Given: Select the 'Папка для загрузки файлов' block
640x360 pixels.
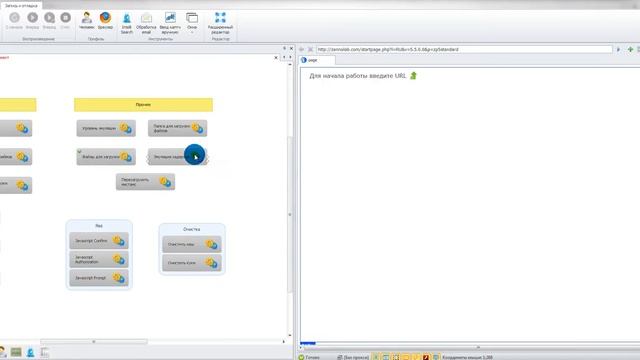Looking at the screenshot, I should pos(177,128).
